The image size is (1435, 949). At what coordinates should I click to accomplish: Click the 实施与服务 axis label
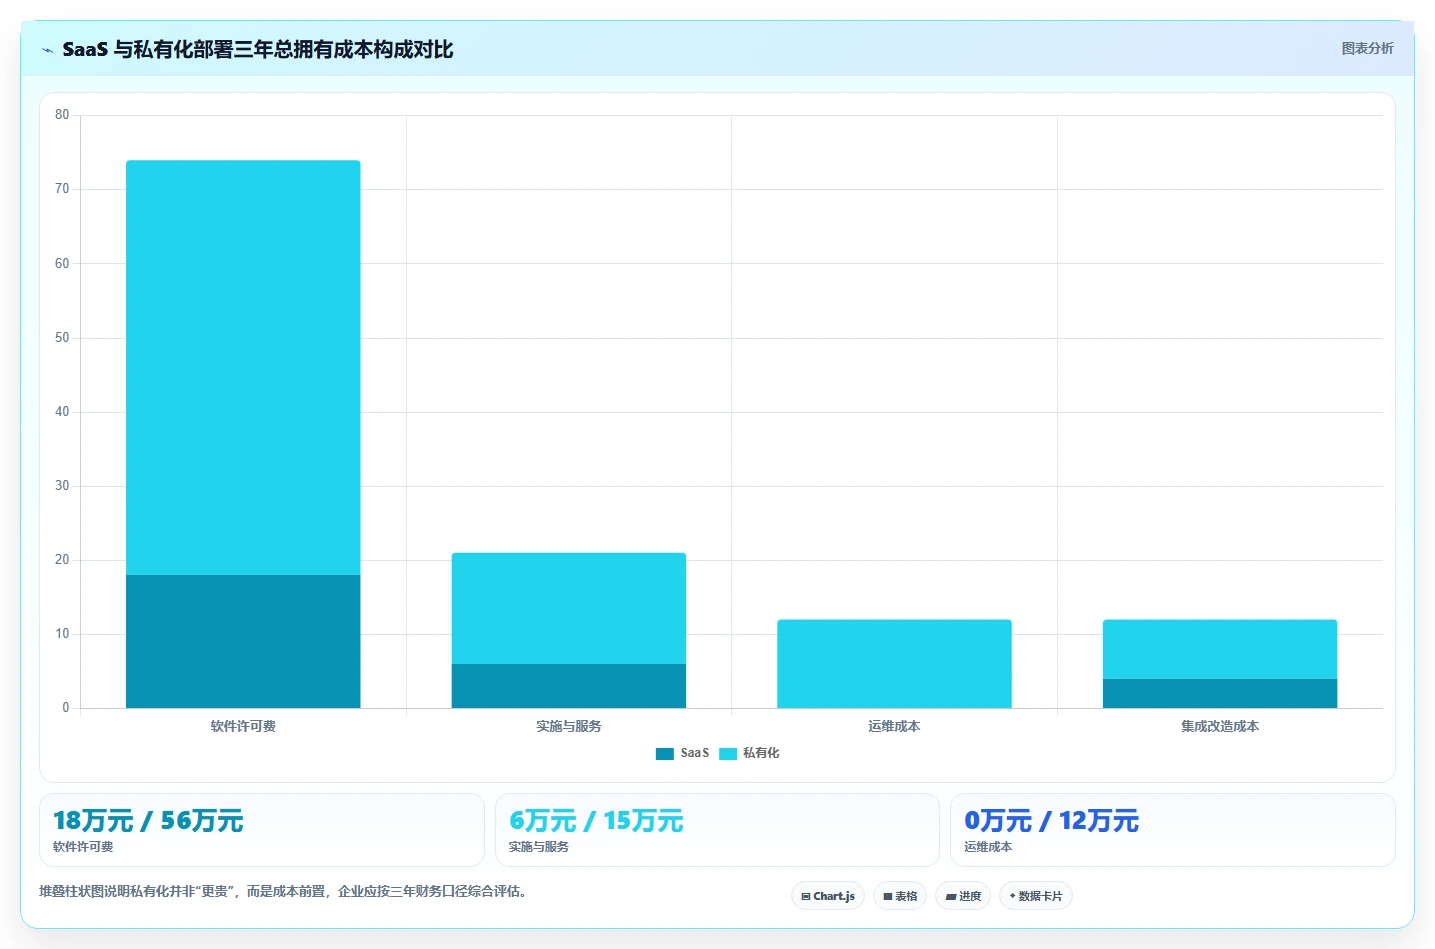tap(569, 726)
